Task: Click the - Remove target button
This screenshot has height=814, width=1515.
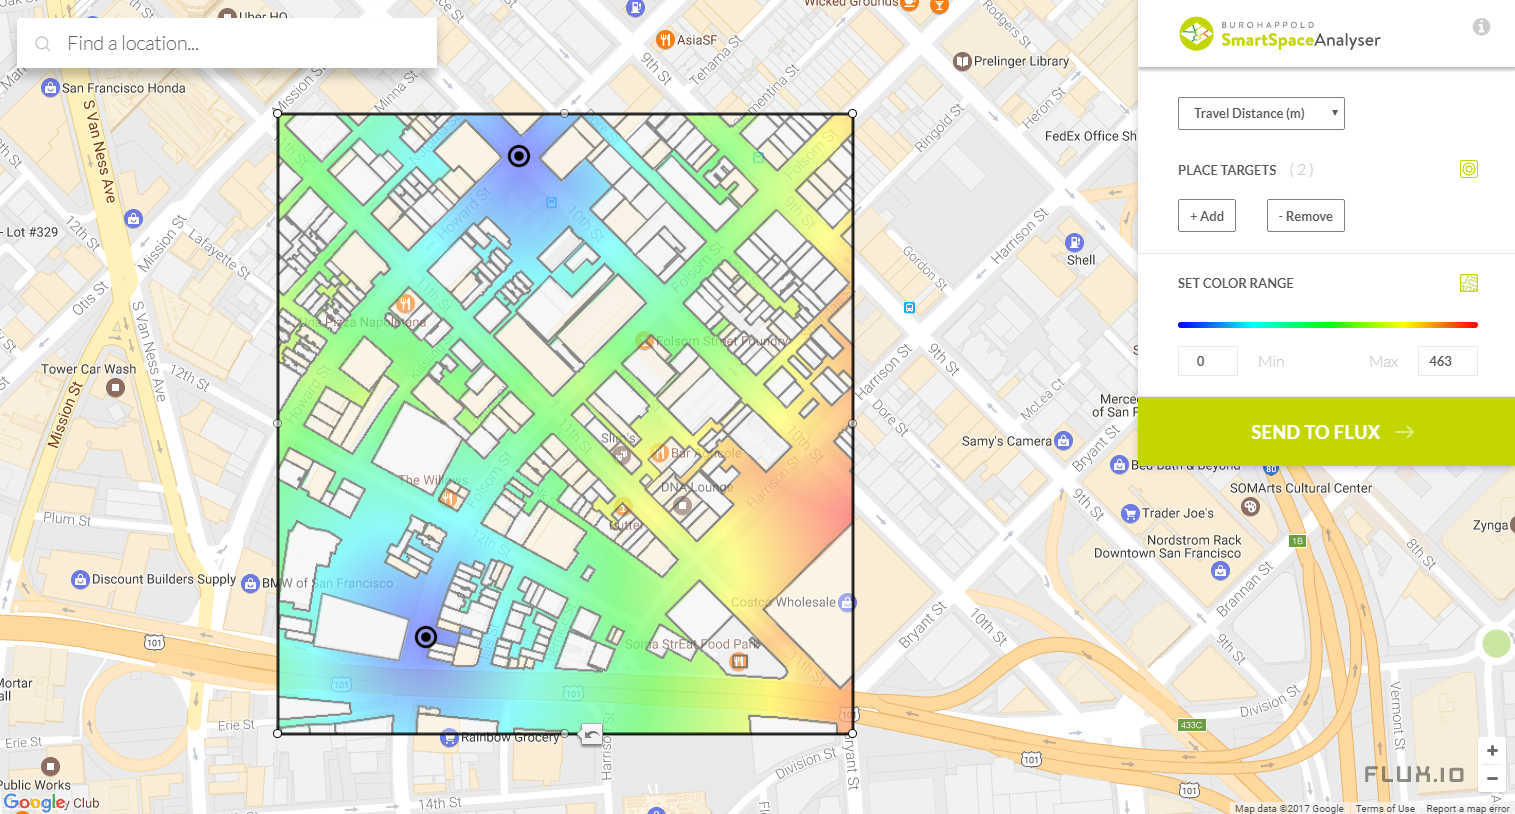Action: click(1305, 215)
